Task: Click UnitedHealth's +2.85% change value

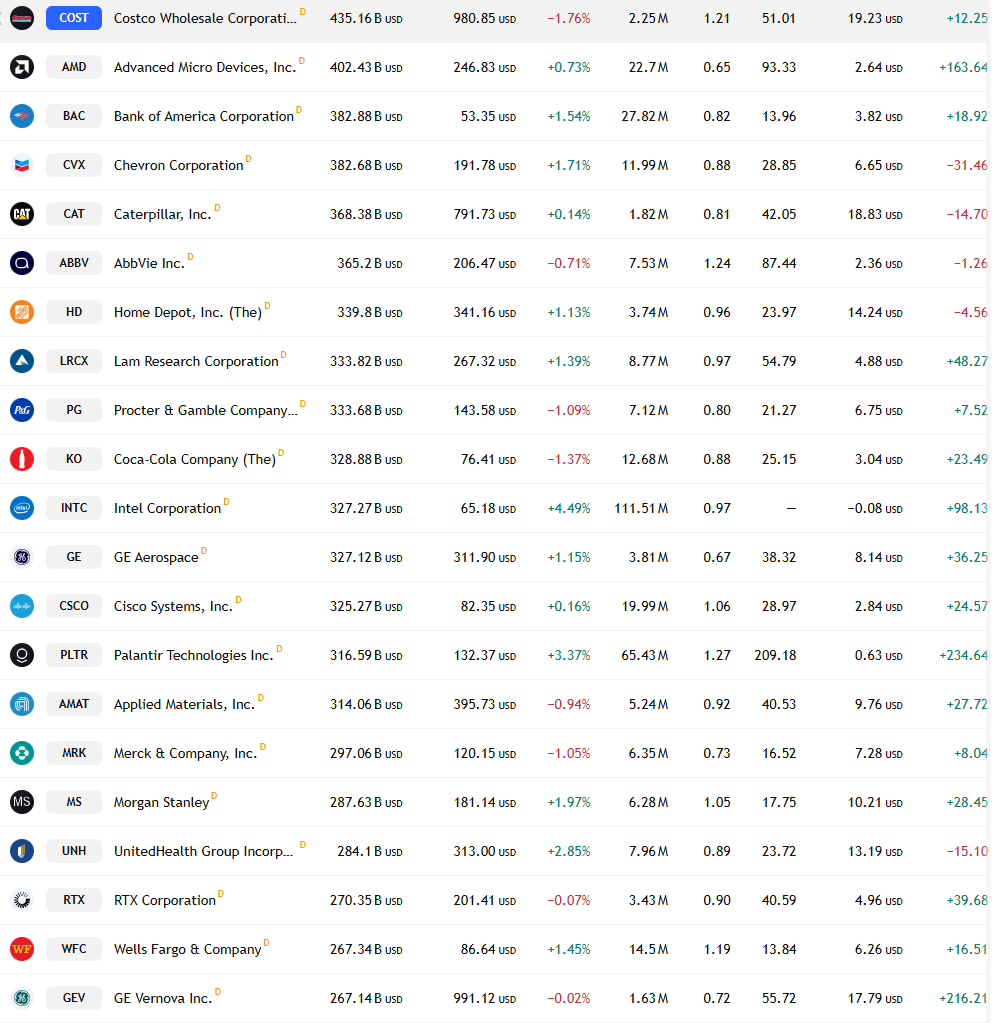Action: coord(568,851)
